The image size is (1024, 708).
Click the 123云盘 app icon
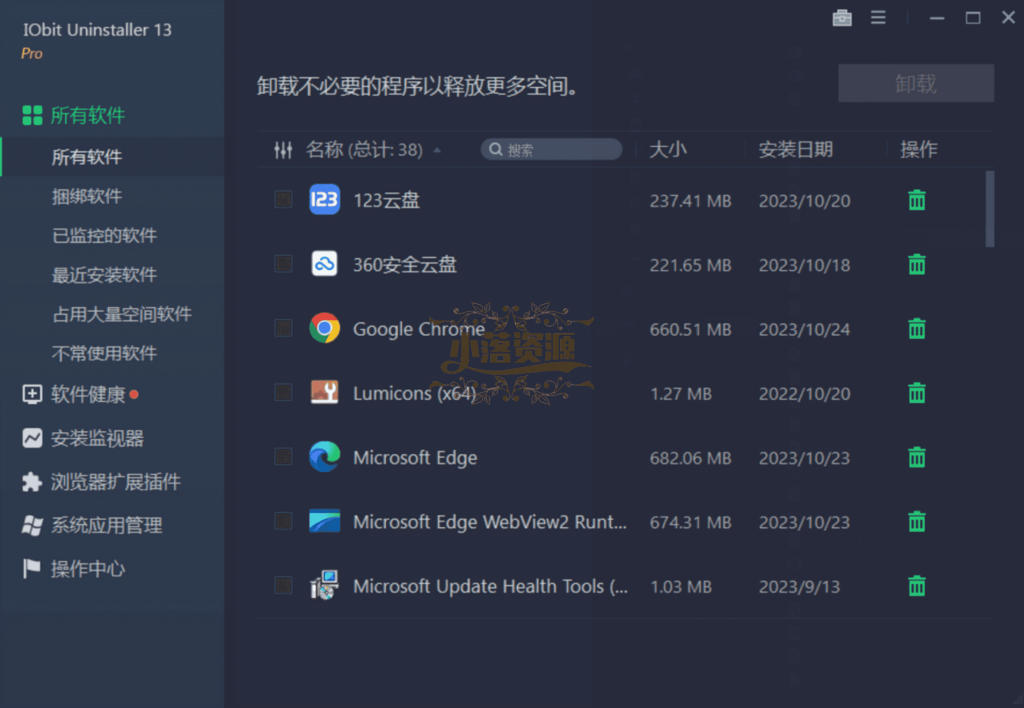pos(324,200)
